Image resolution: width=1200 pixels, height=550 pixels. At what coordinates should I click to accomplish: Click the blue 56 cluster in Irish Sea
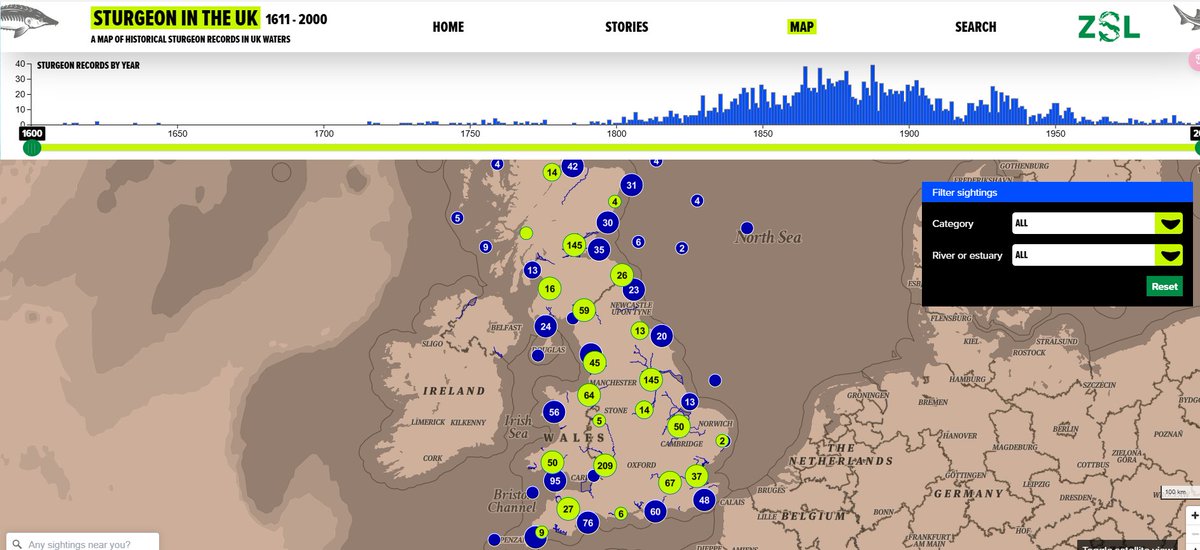[553, 413]
